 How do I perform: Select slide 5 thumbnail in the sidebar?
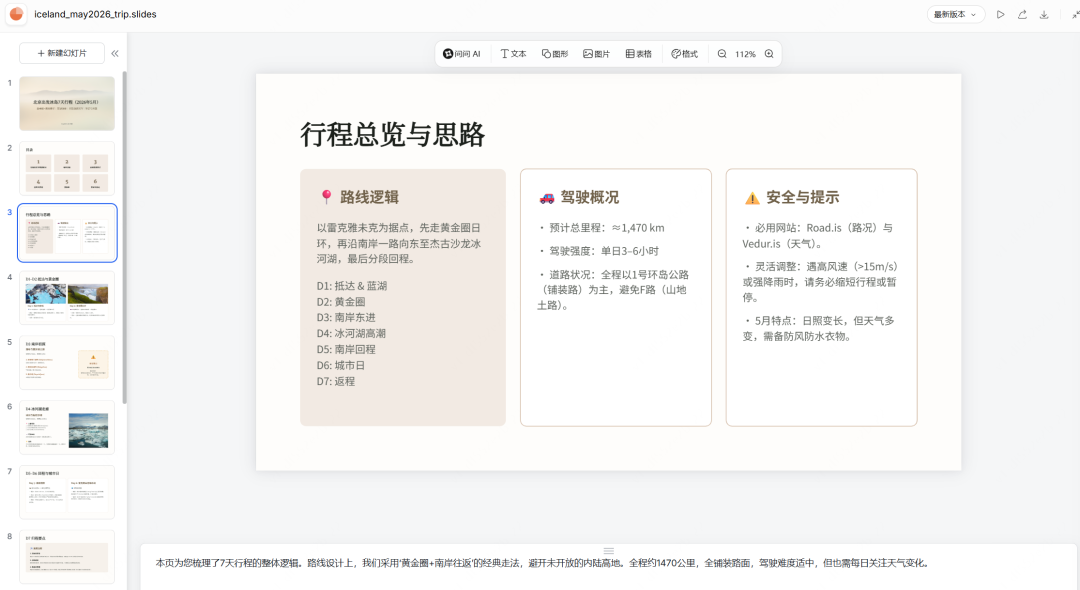(x=66, y=362)
